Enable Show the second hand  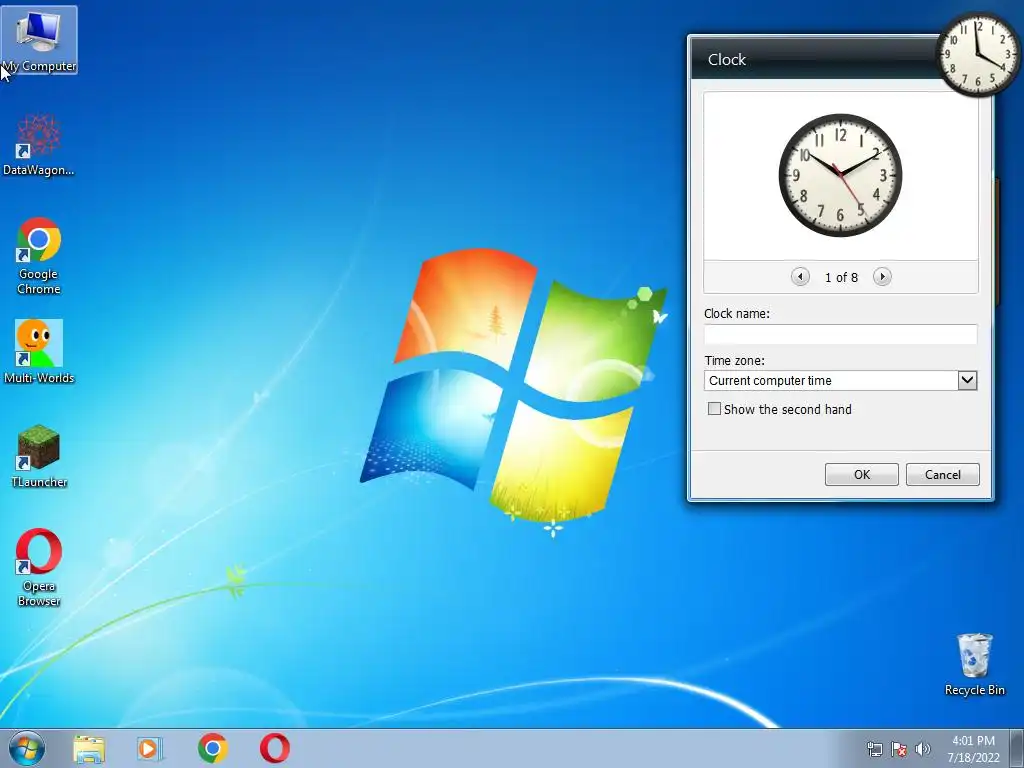[x=714, y=409]
